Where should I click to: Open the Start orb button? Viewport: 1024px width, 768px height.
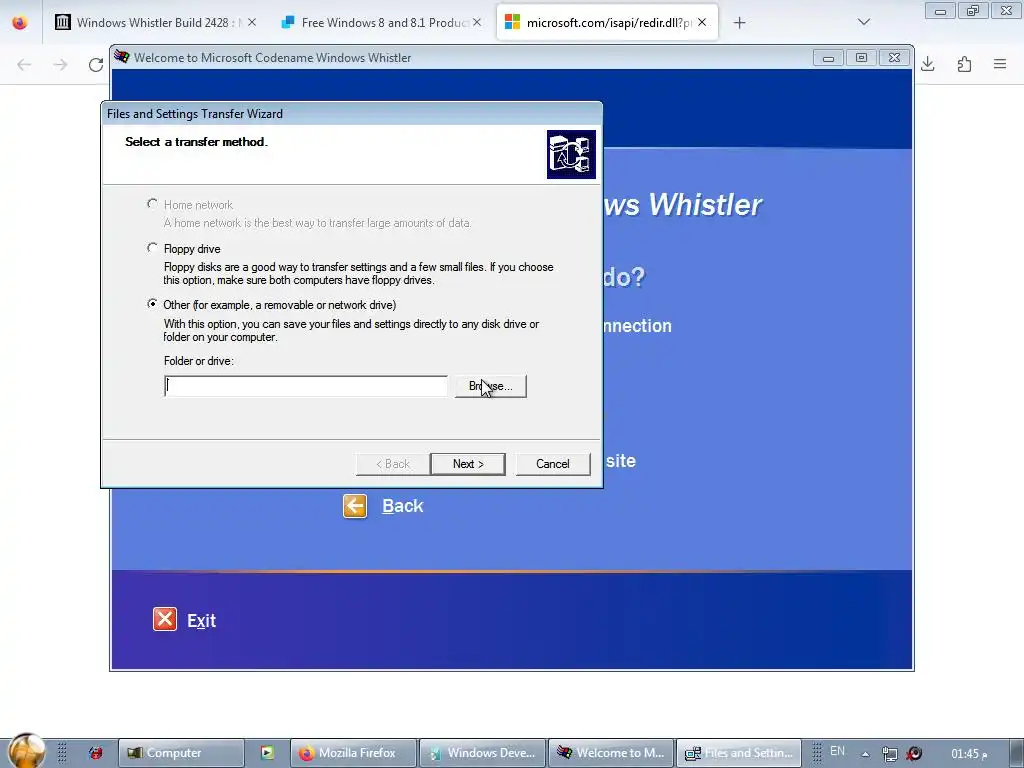point(26,751)
